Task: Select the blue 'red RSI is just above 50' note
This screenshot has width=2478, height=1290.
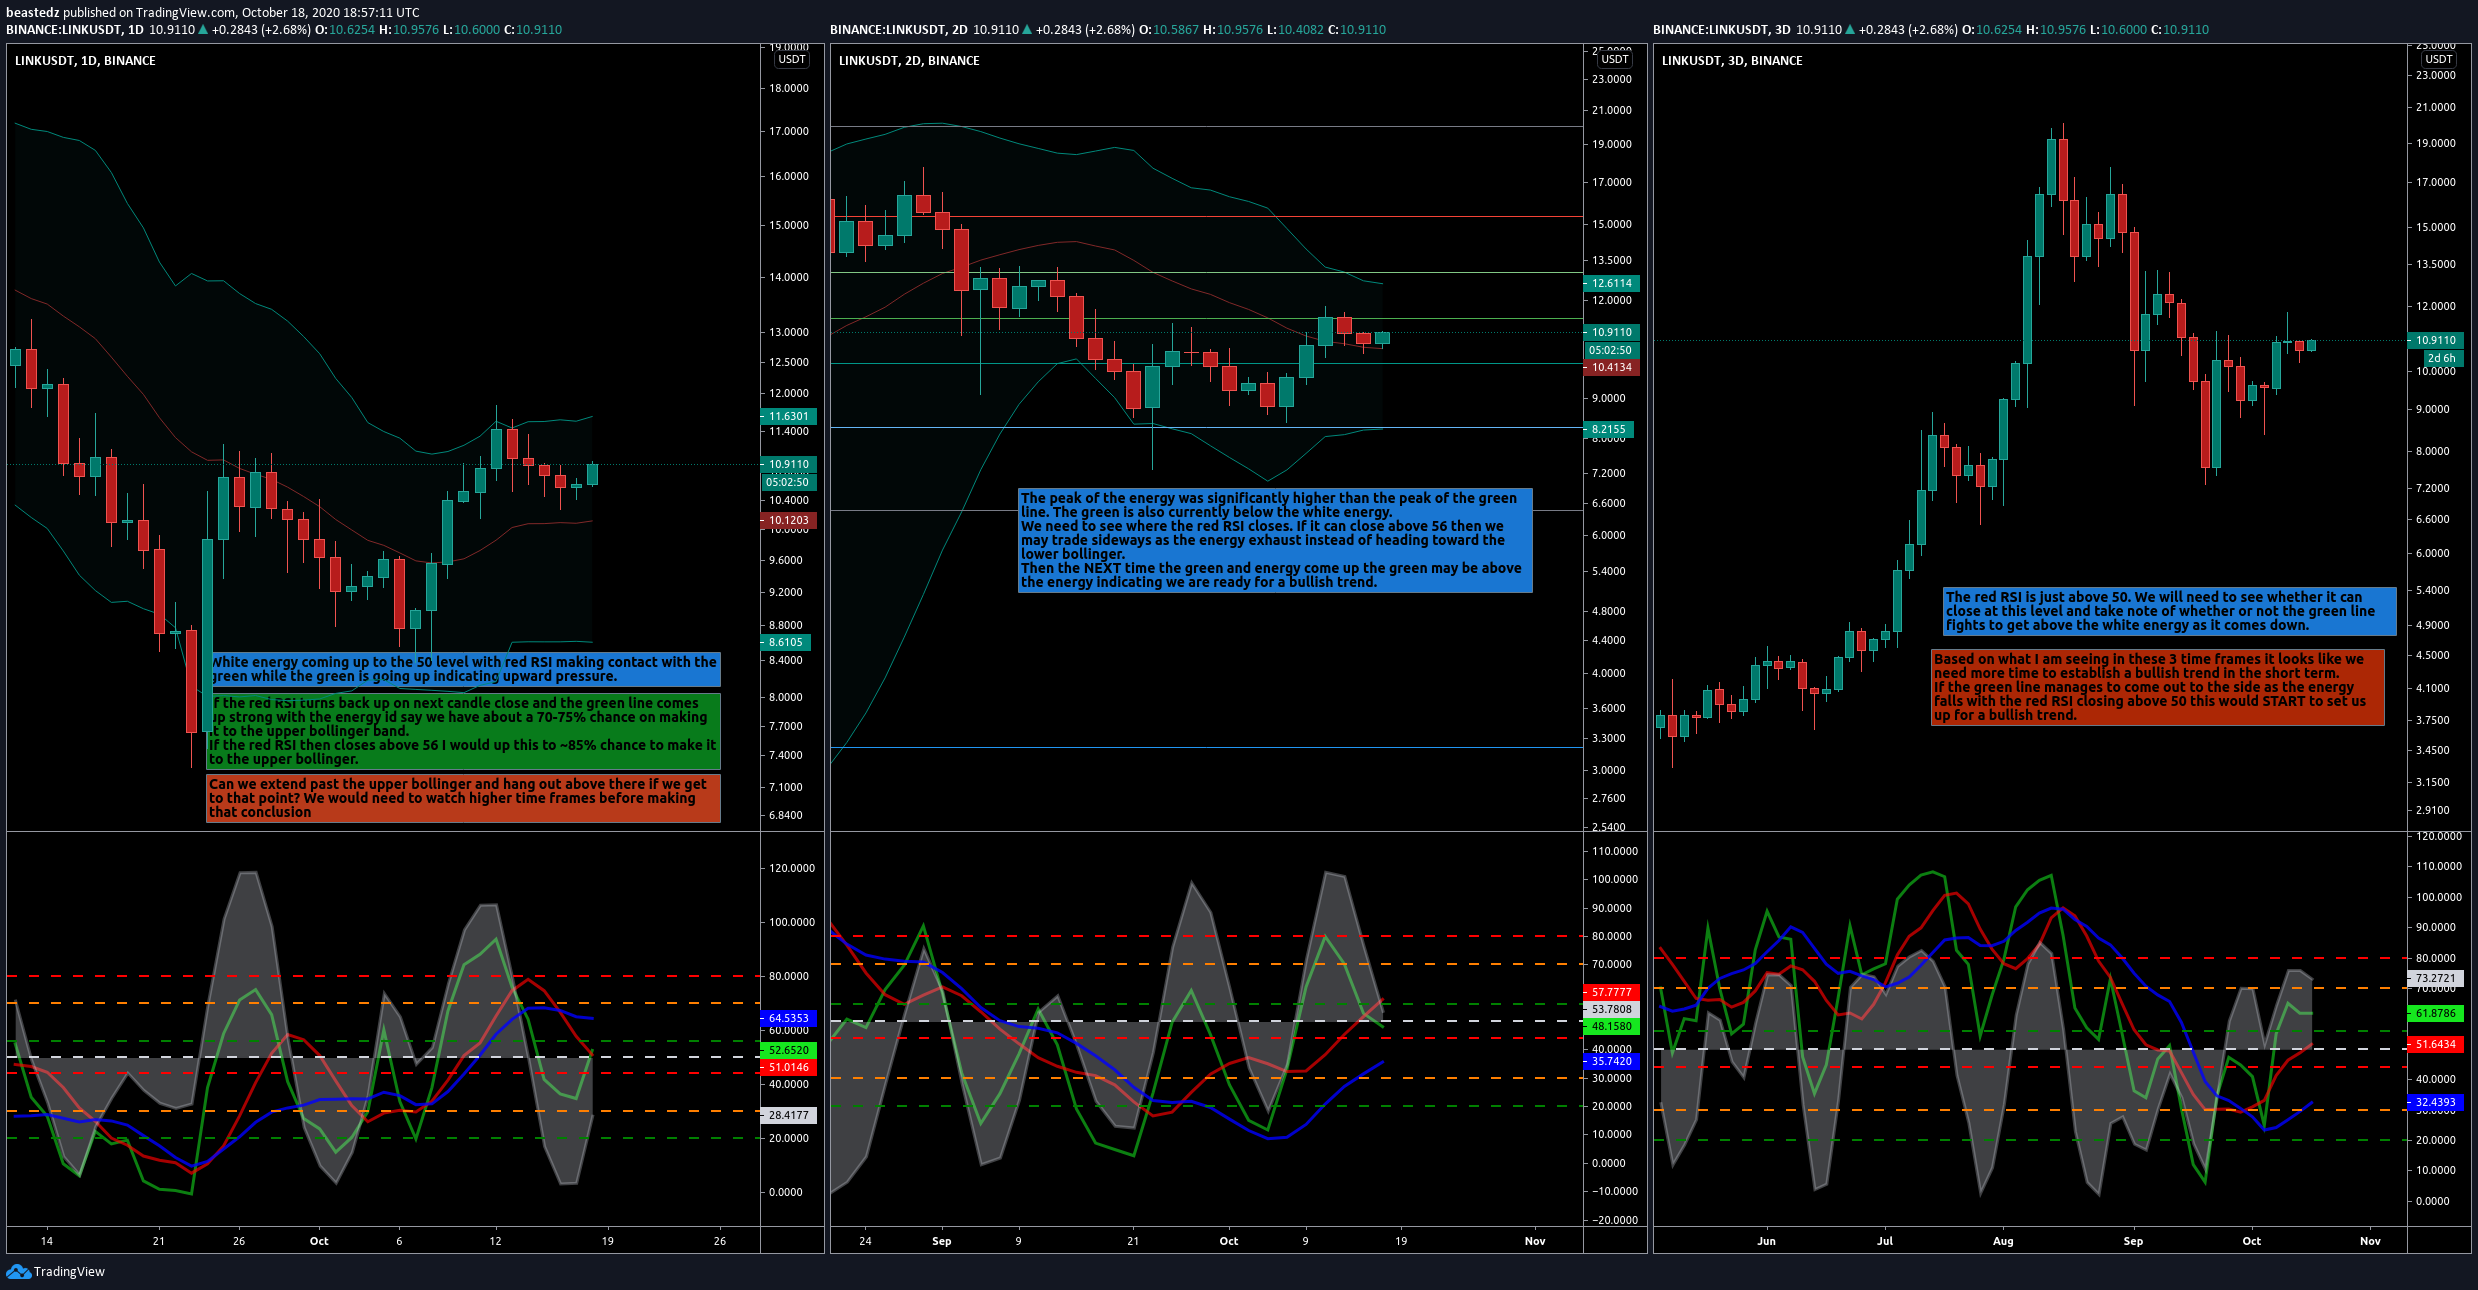Action: [2169, 611]
